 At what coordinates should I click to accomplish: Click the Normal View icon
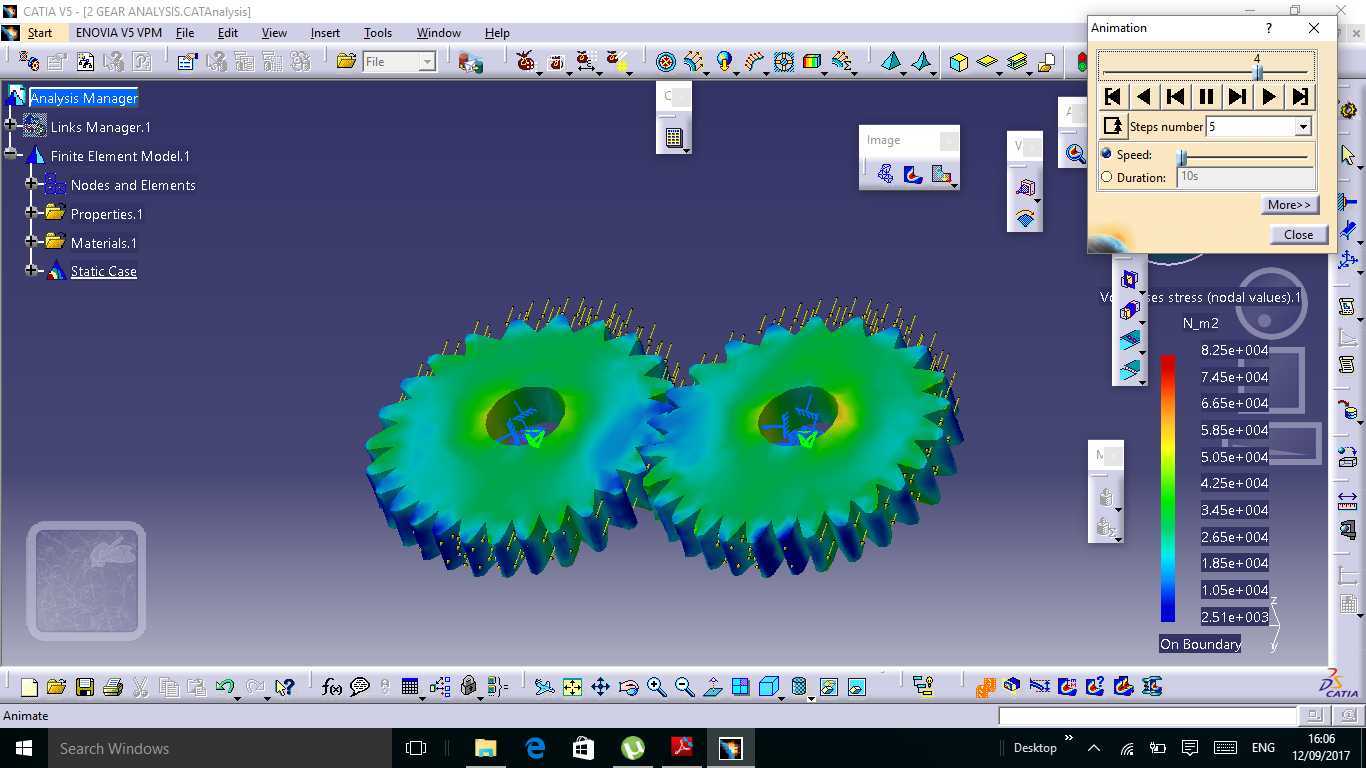tap(712, 687)
